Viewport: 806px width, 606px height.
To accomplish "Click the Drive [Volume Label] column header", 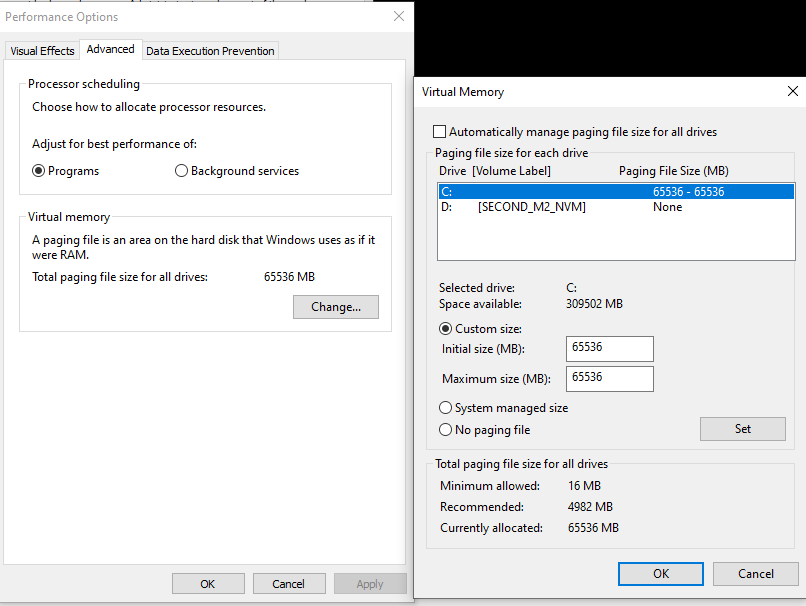I will tap(494, 171).
